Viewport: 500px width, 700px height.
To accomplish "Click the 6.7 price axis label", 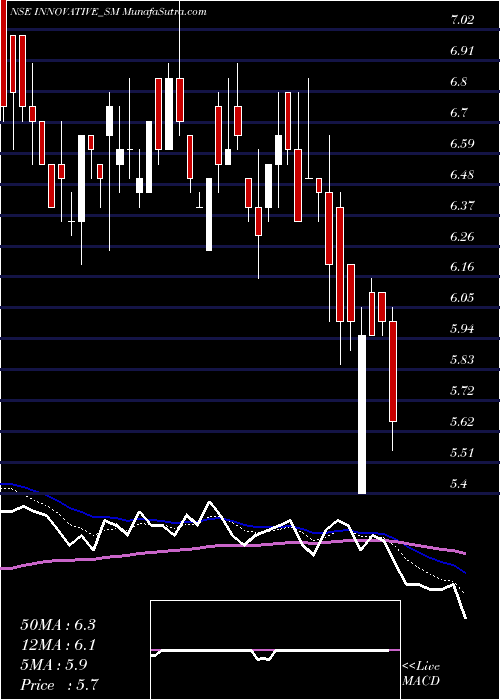I will tap(459, 112).
